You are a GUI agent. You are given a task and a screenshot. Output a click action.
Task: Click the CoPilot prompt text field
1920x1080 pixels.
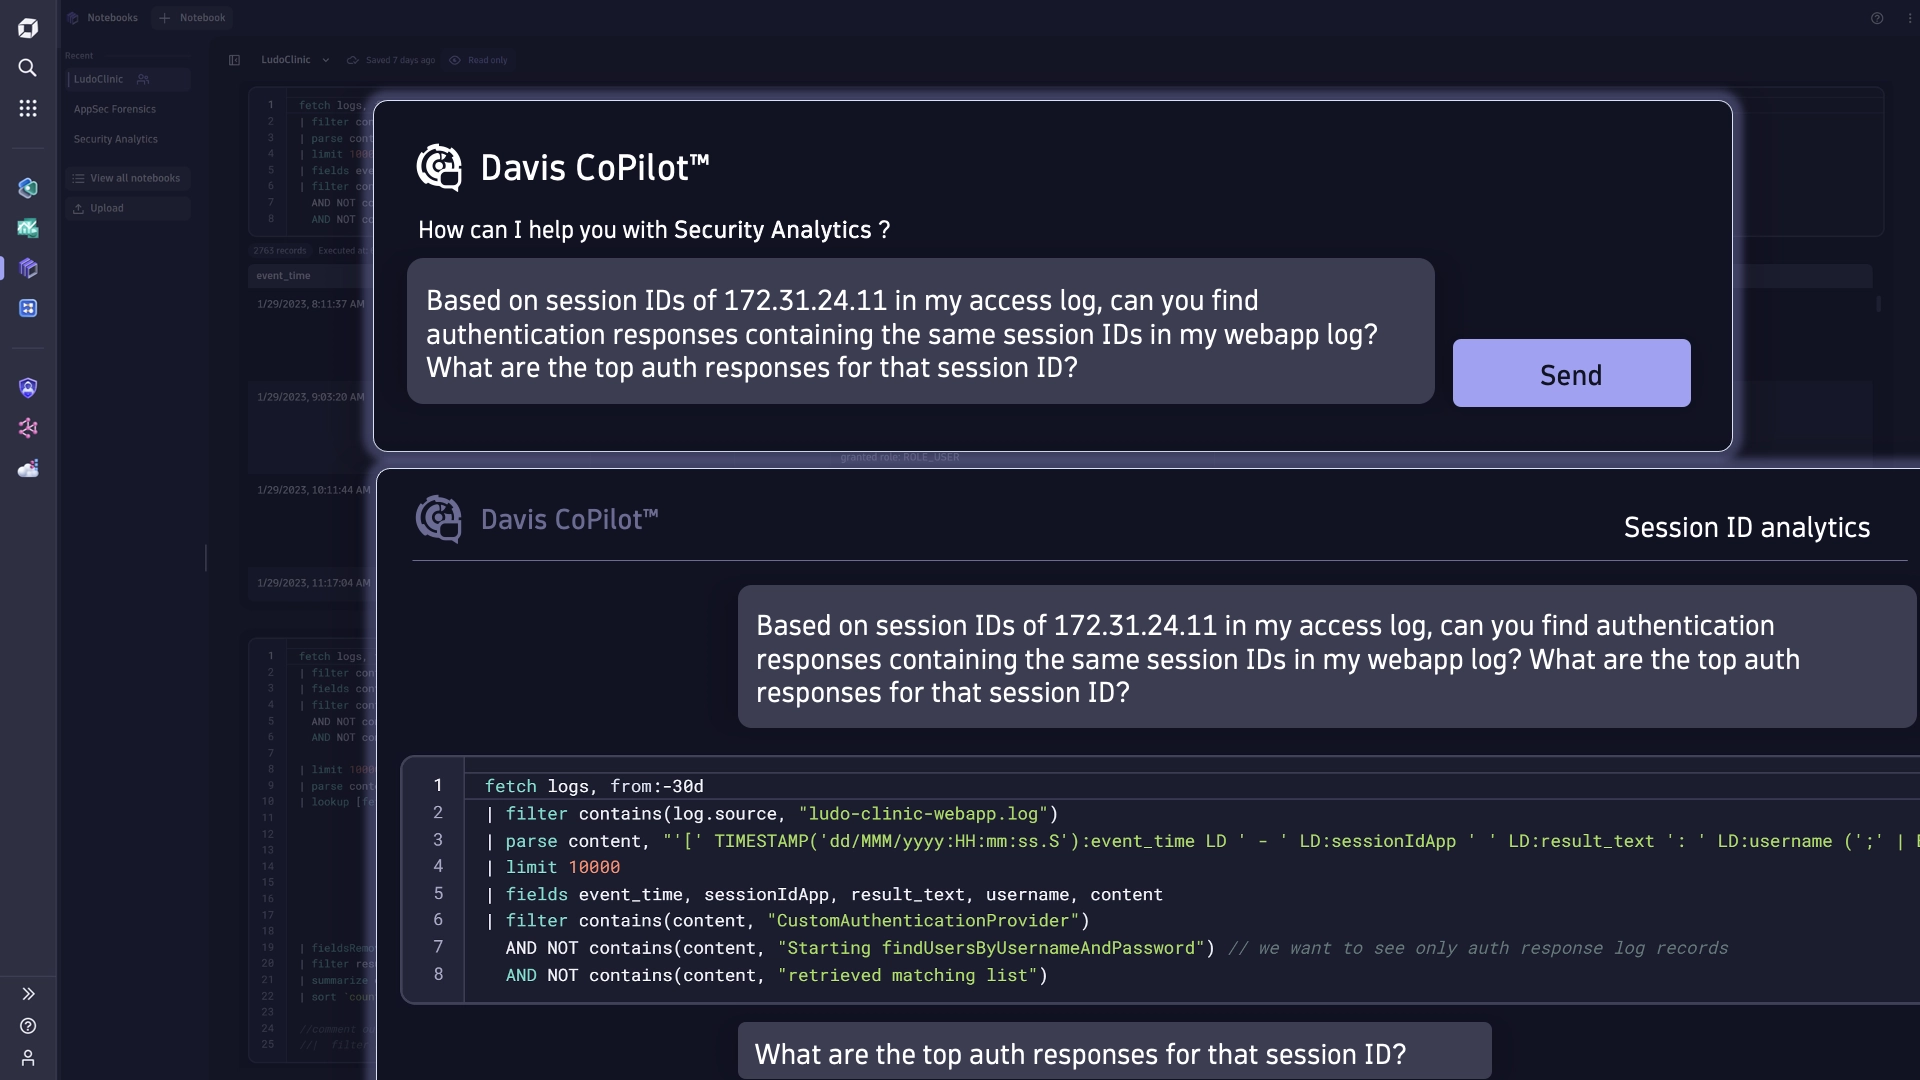tap(920, 332)
